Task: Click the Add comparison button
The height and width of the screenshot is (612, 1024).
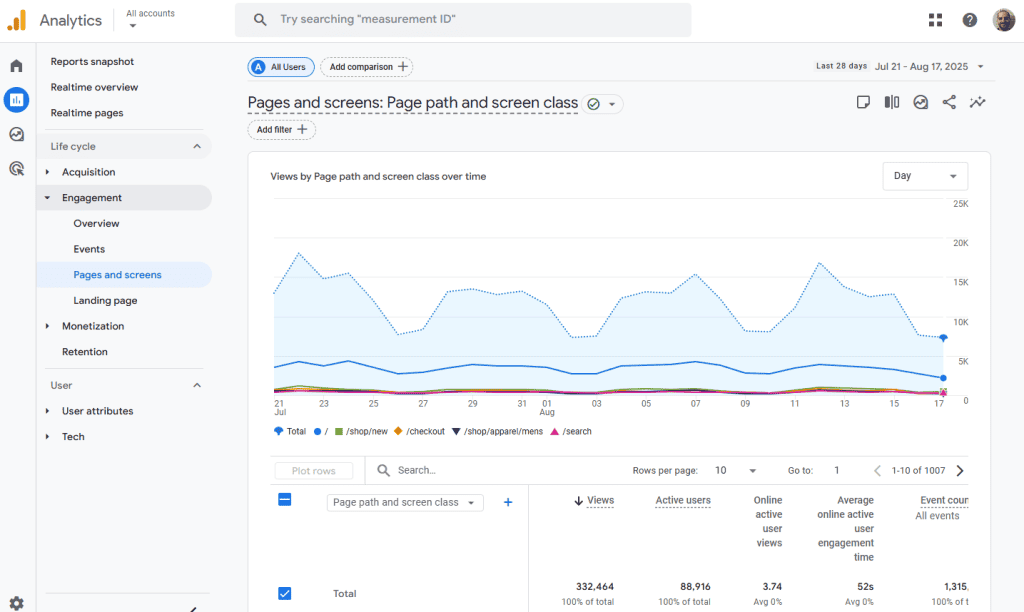Action: [366, 67]
